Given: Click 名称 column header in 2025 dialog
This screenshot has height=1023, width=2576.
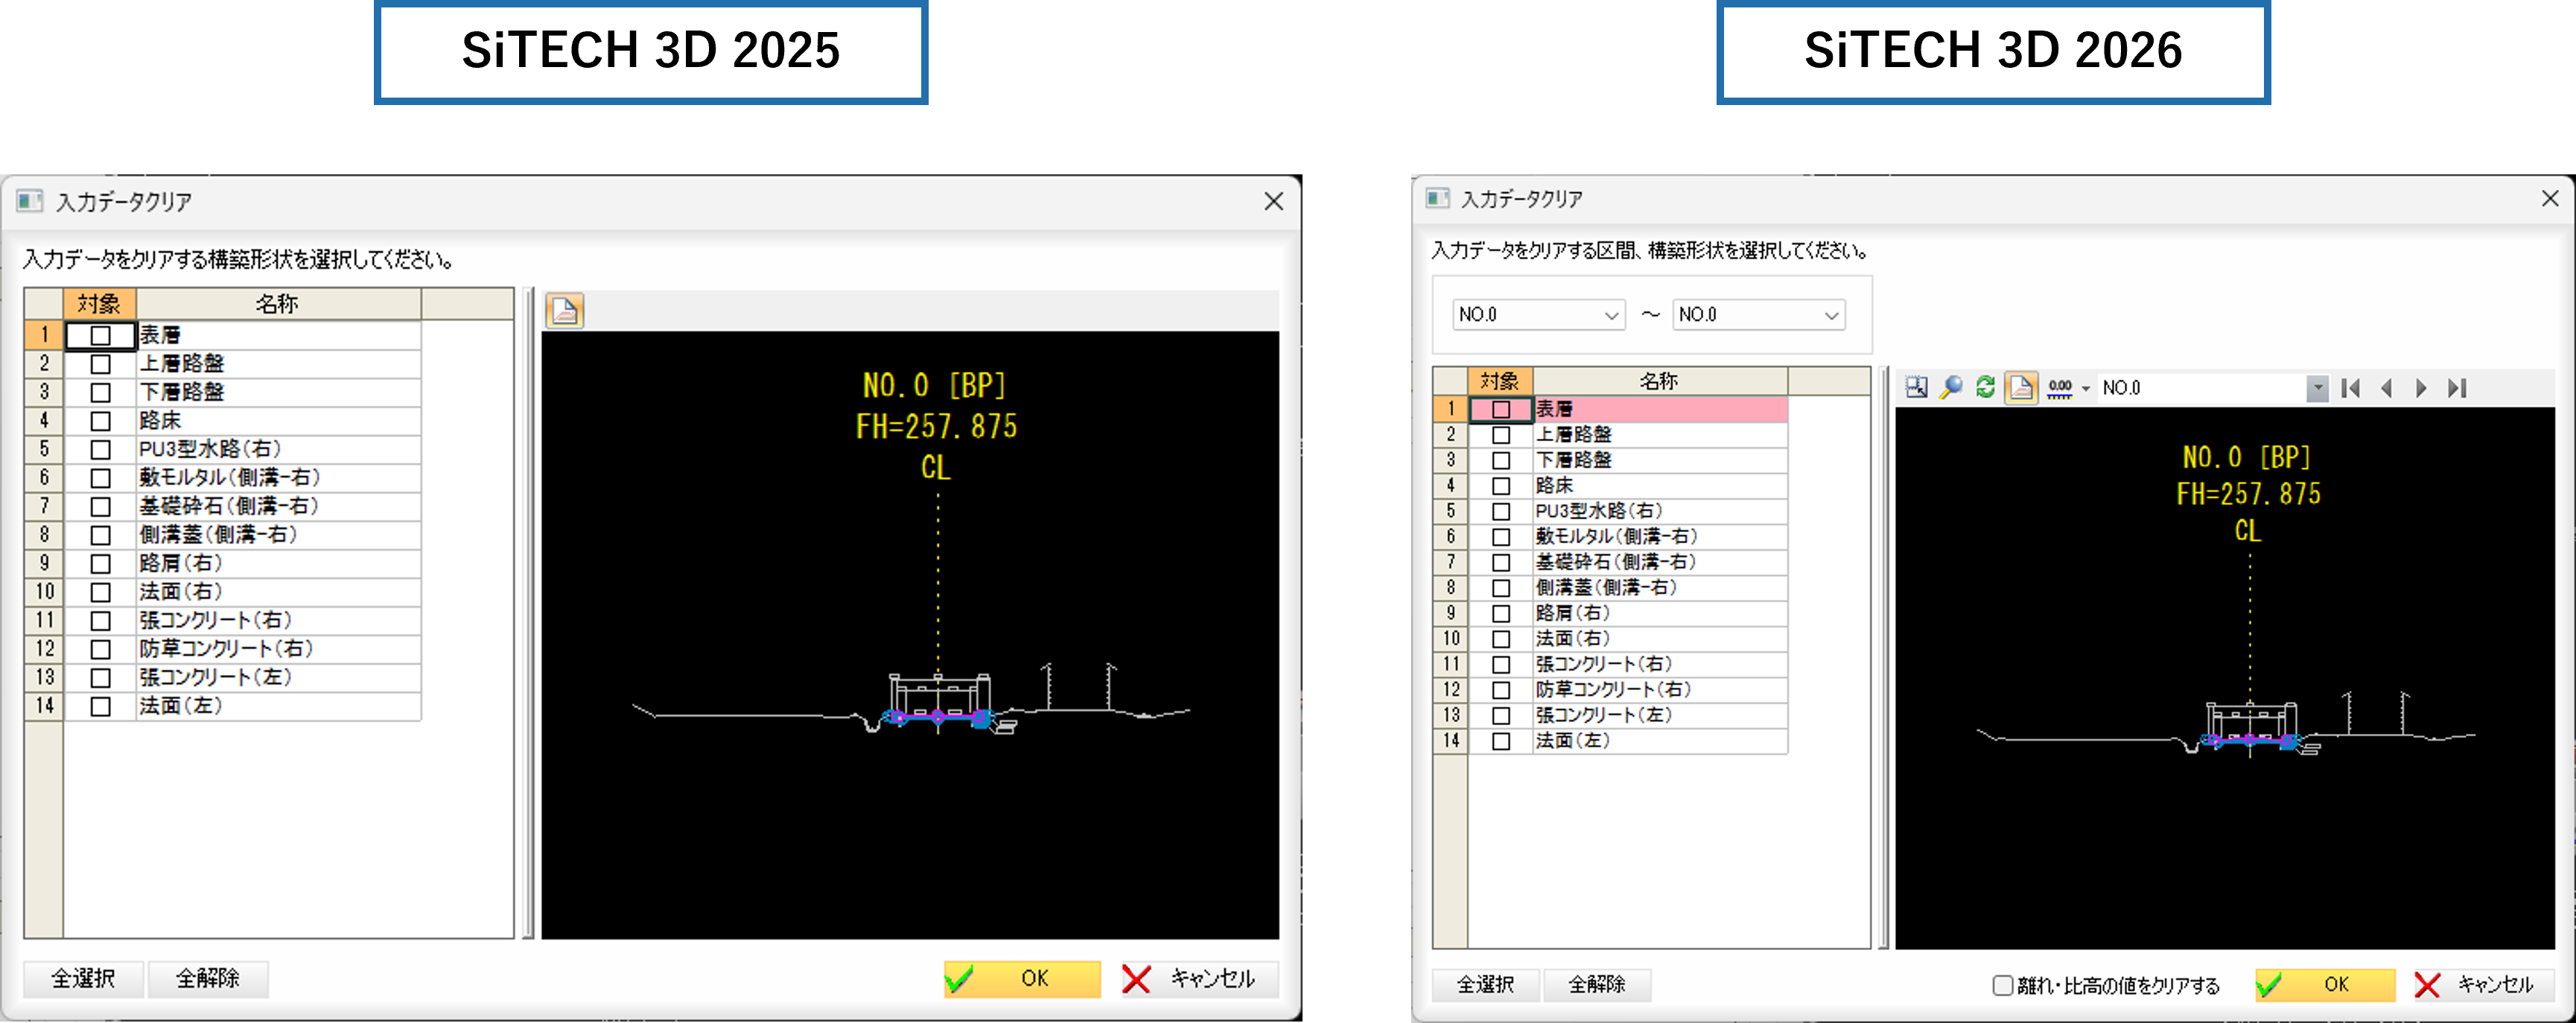Looking at the screenshot, I should [278, 304].
